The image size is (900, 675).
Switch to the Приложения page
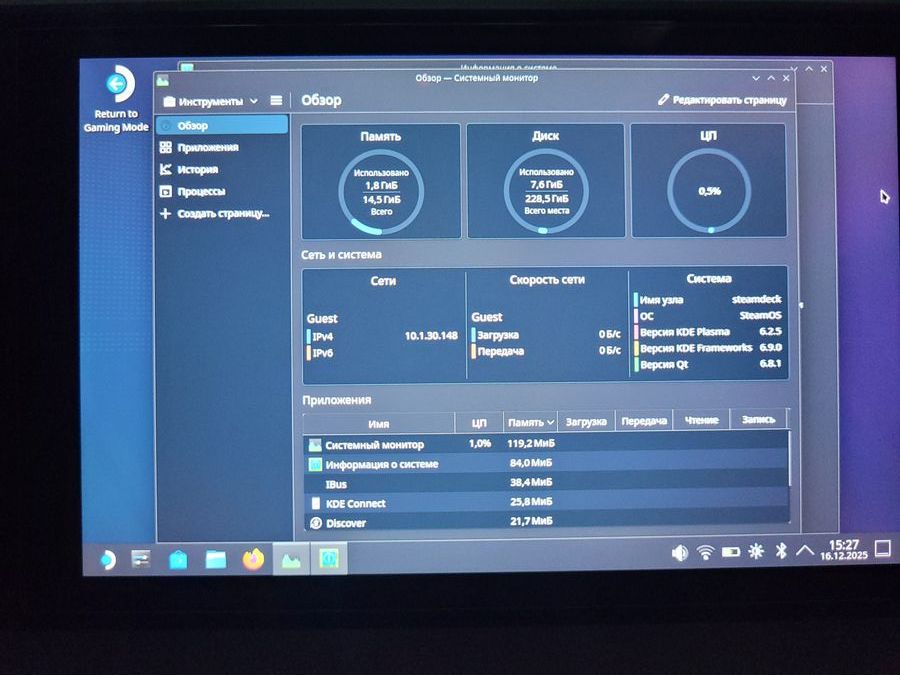[x=207, y=148]
